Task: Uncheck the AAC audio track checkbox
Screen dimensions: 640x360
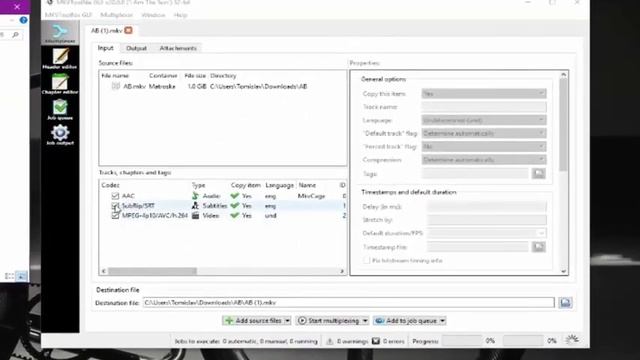Action: point(115,196)
